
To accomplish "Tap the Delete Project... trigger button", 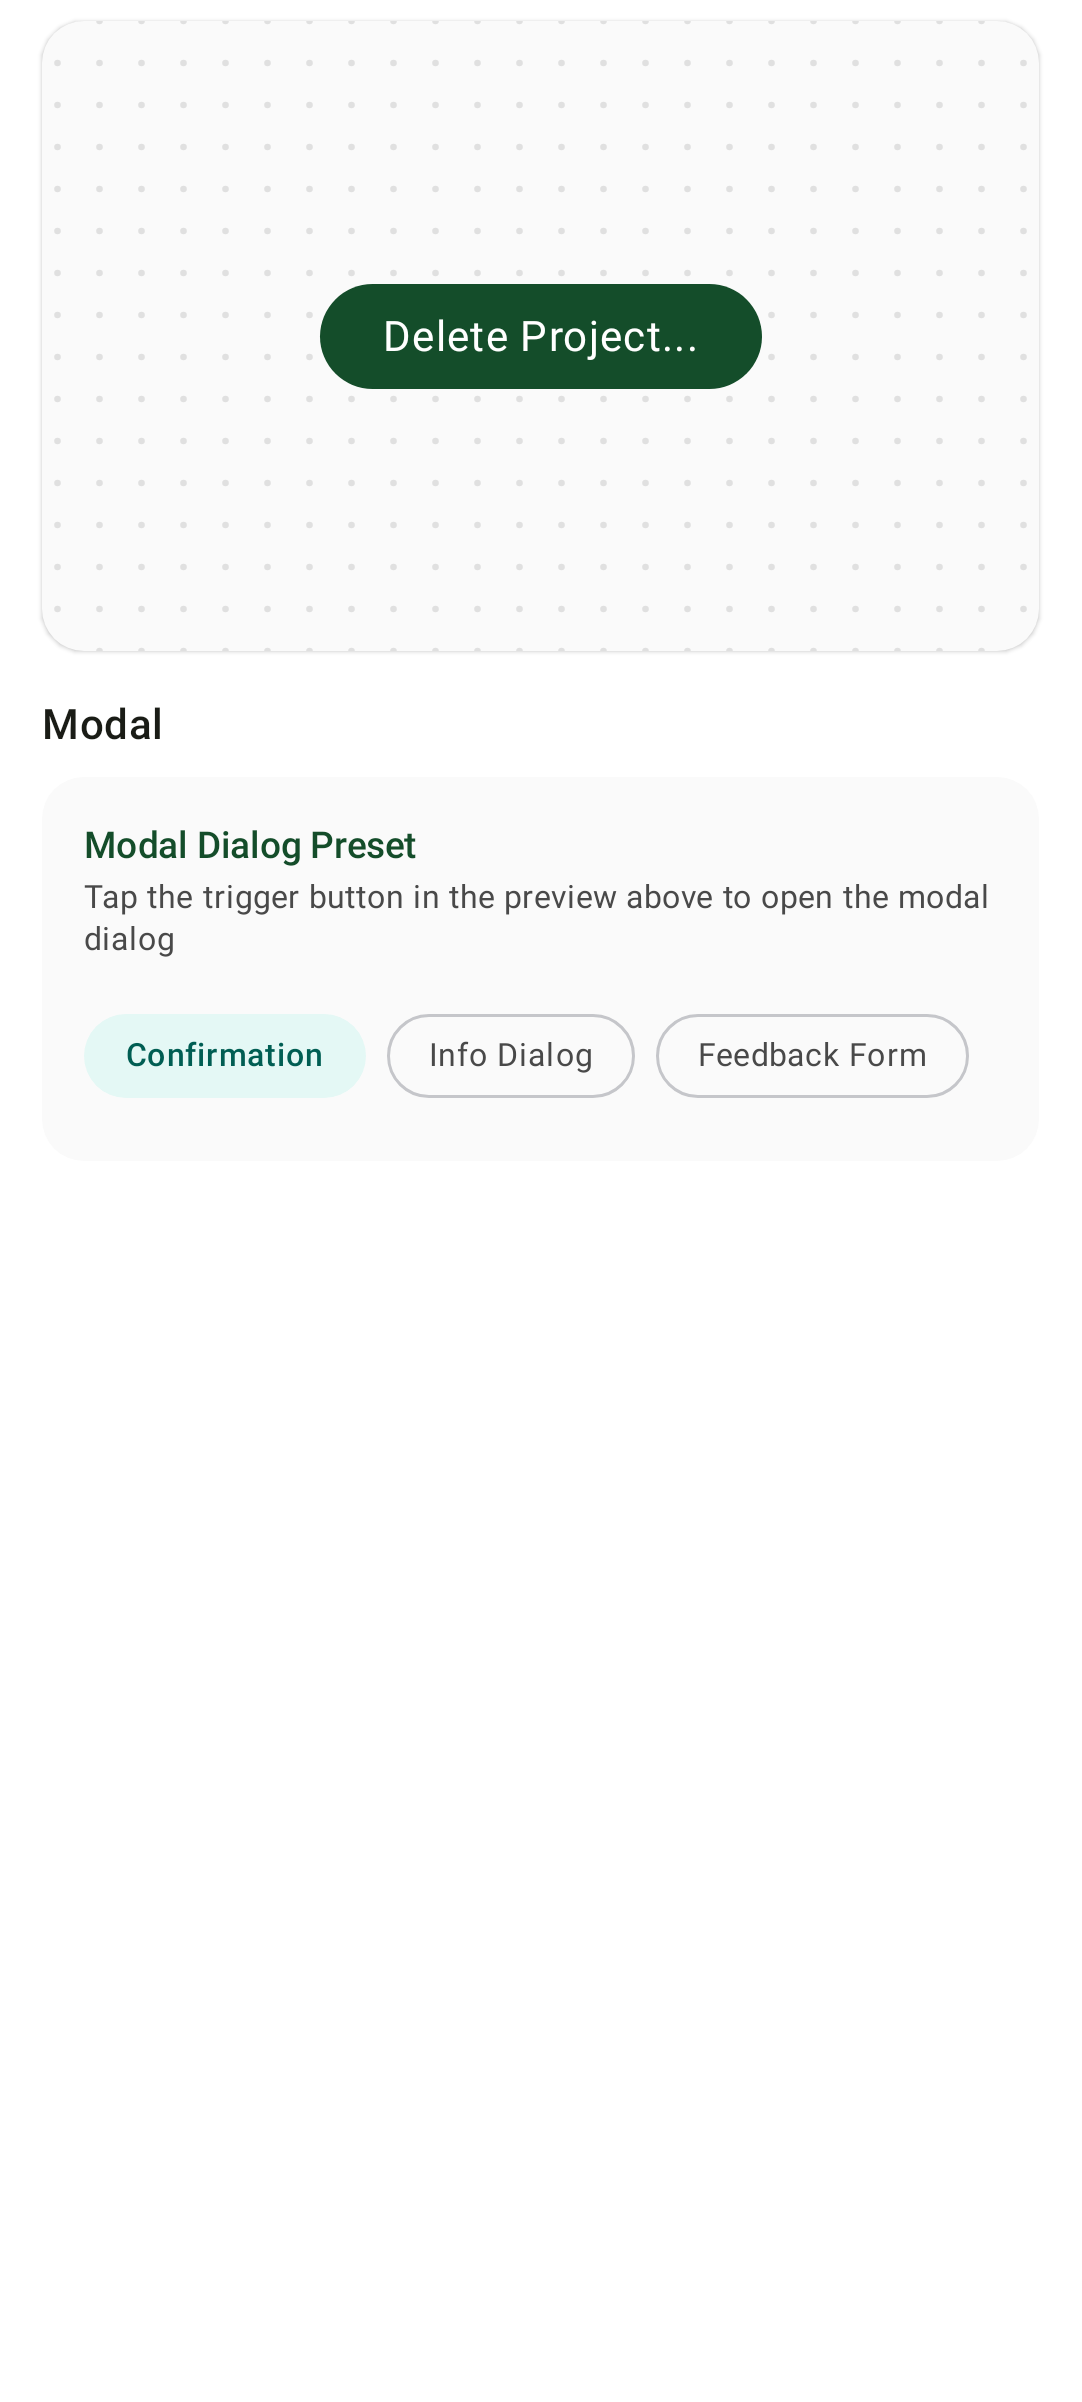I will pos(540,336).
